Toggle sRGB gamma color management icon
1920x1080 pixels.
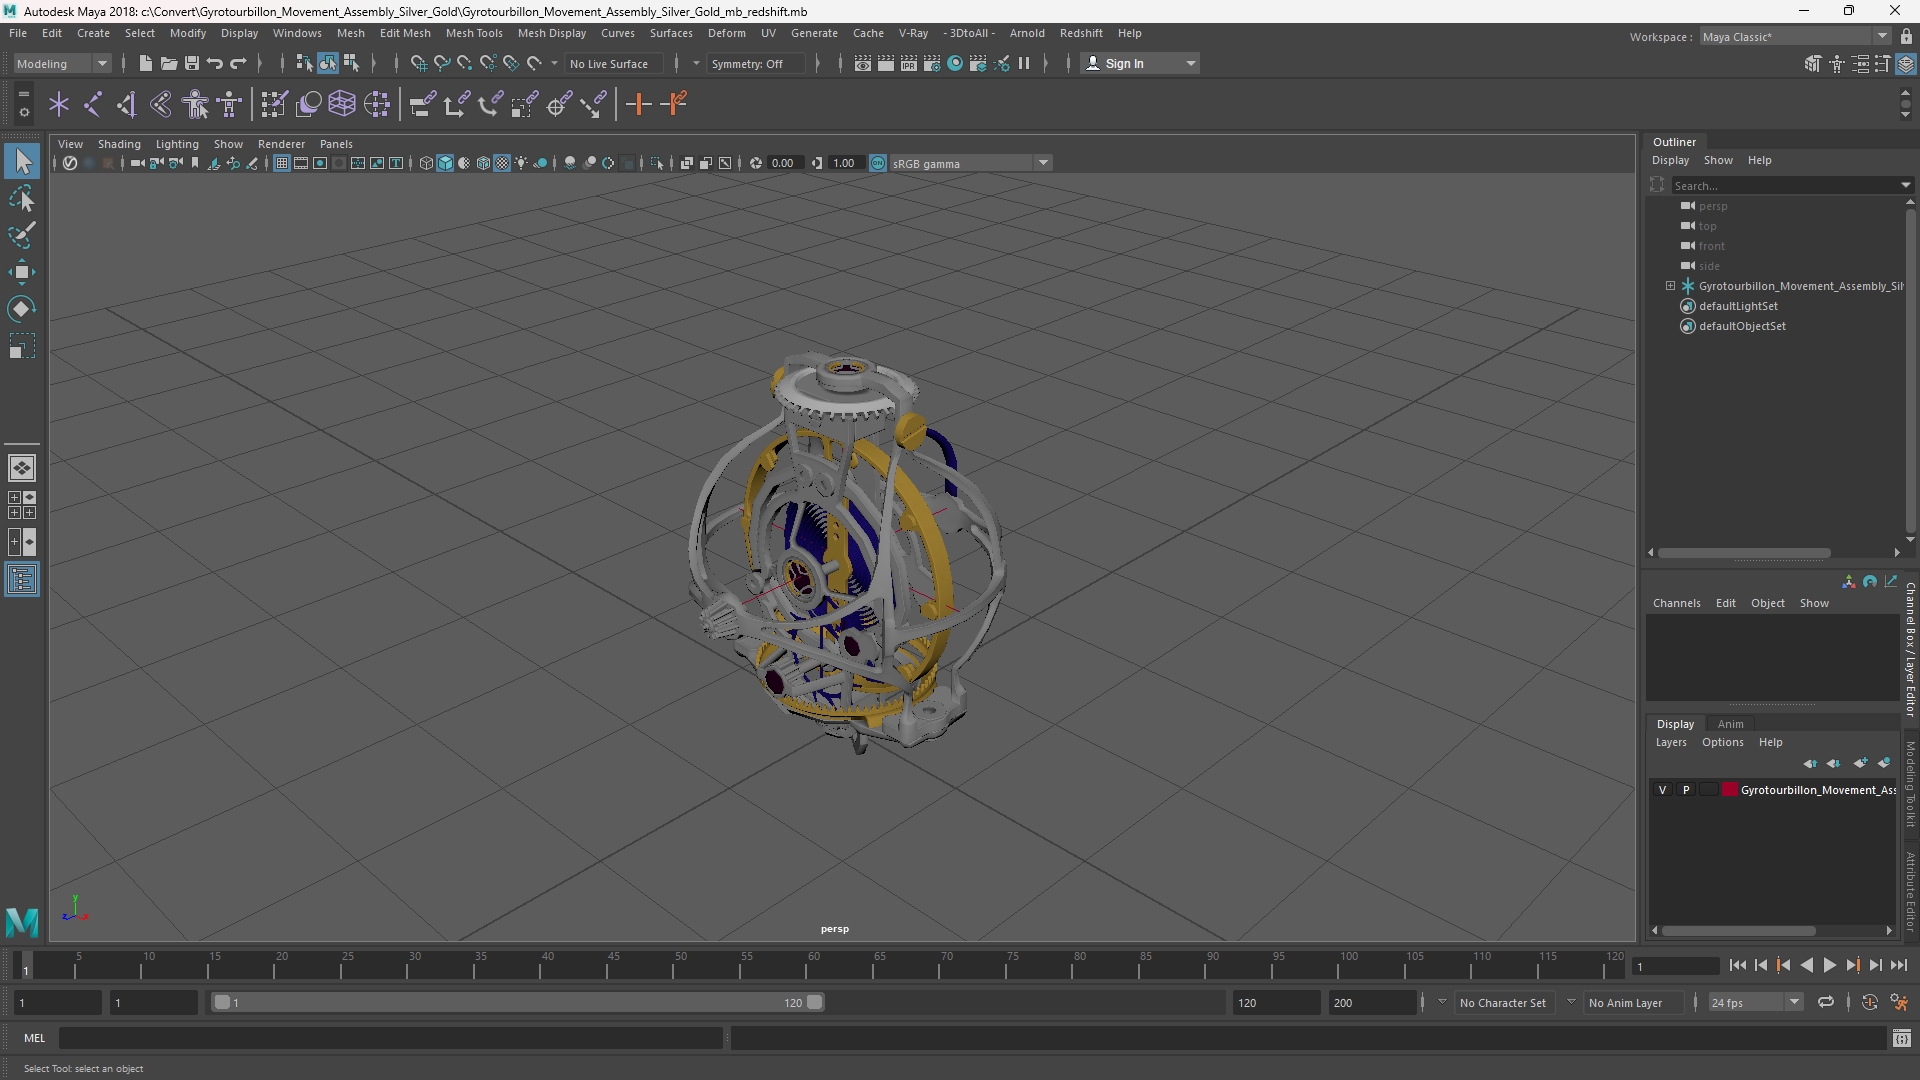pos(878,163)
